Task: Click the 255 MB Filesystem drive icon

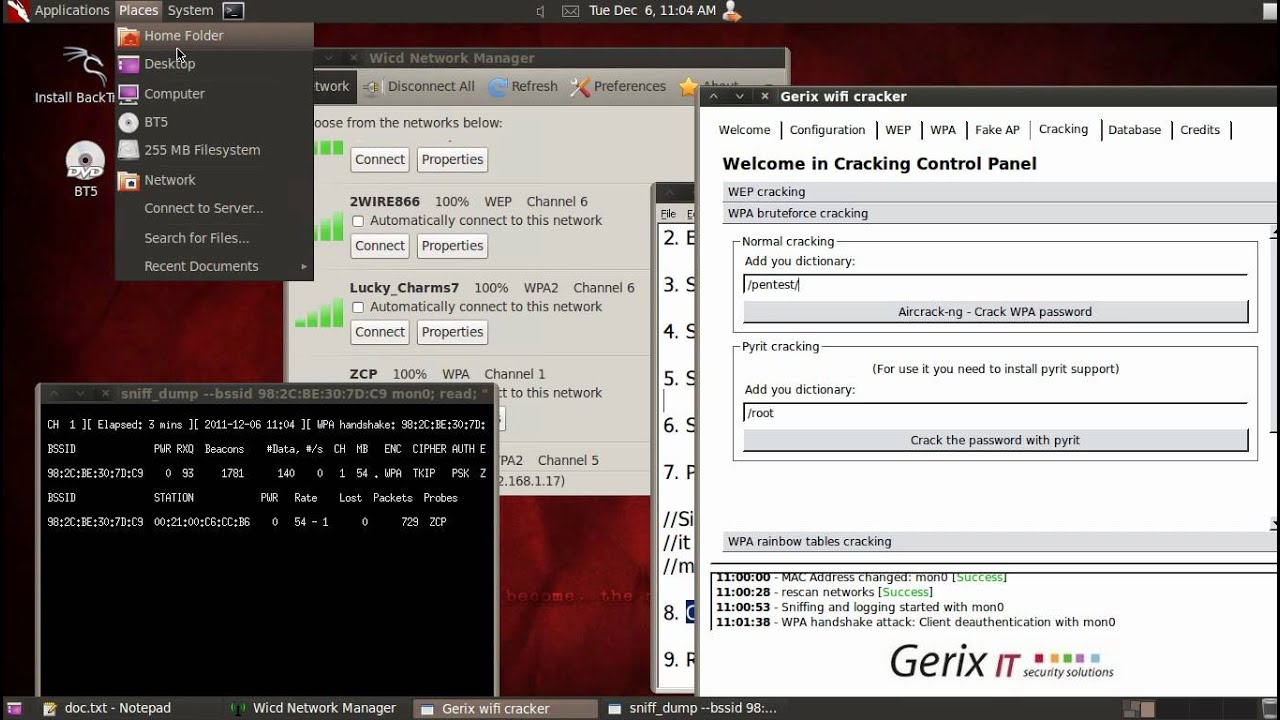Action: (128, 150)
